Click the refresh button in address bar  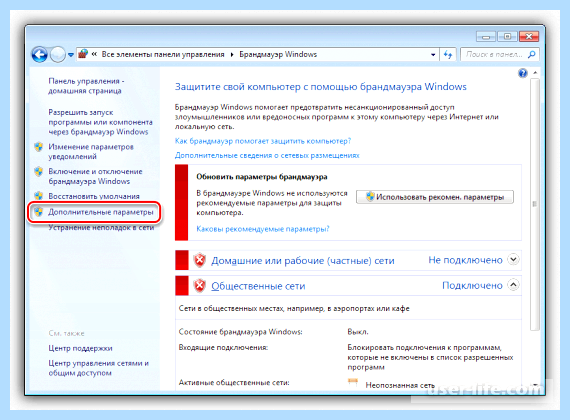pyautogui.click(x=448, y=55)
